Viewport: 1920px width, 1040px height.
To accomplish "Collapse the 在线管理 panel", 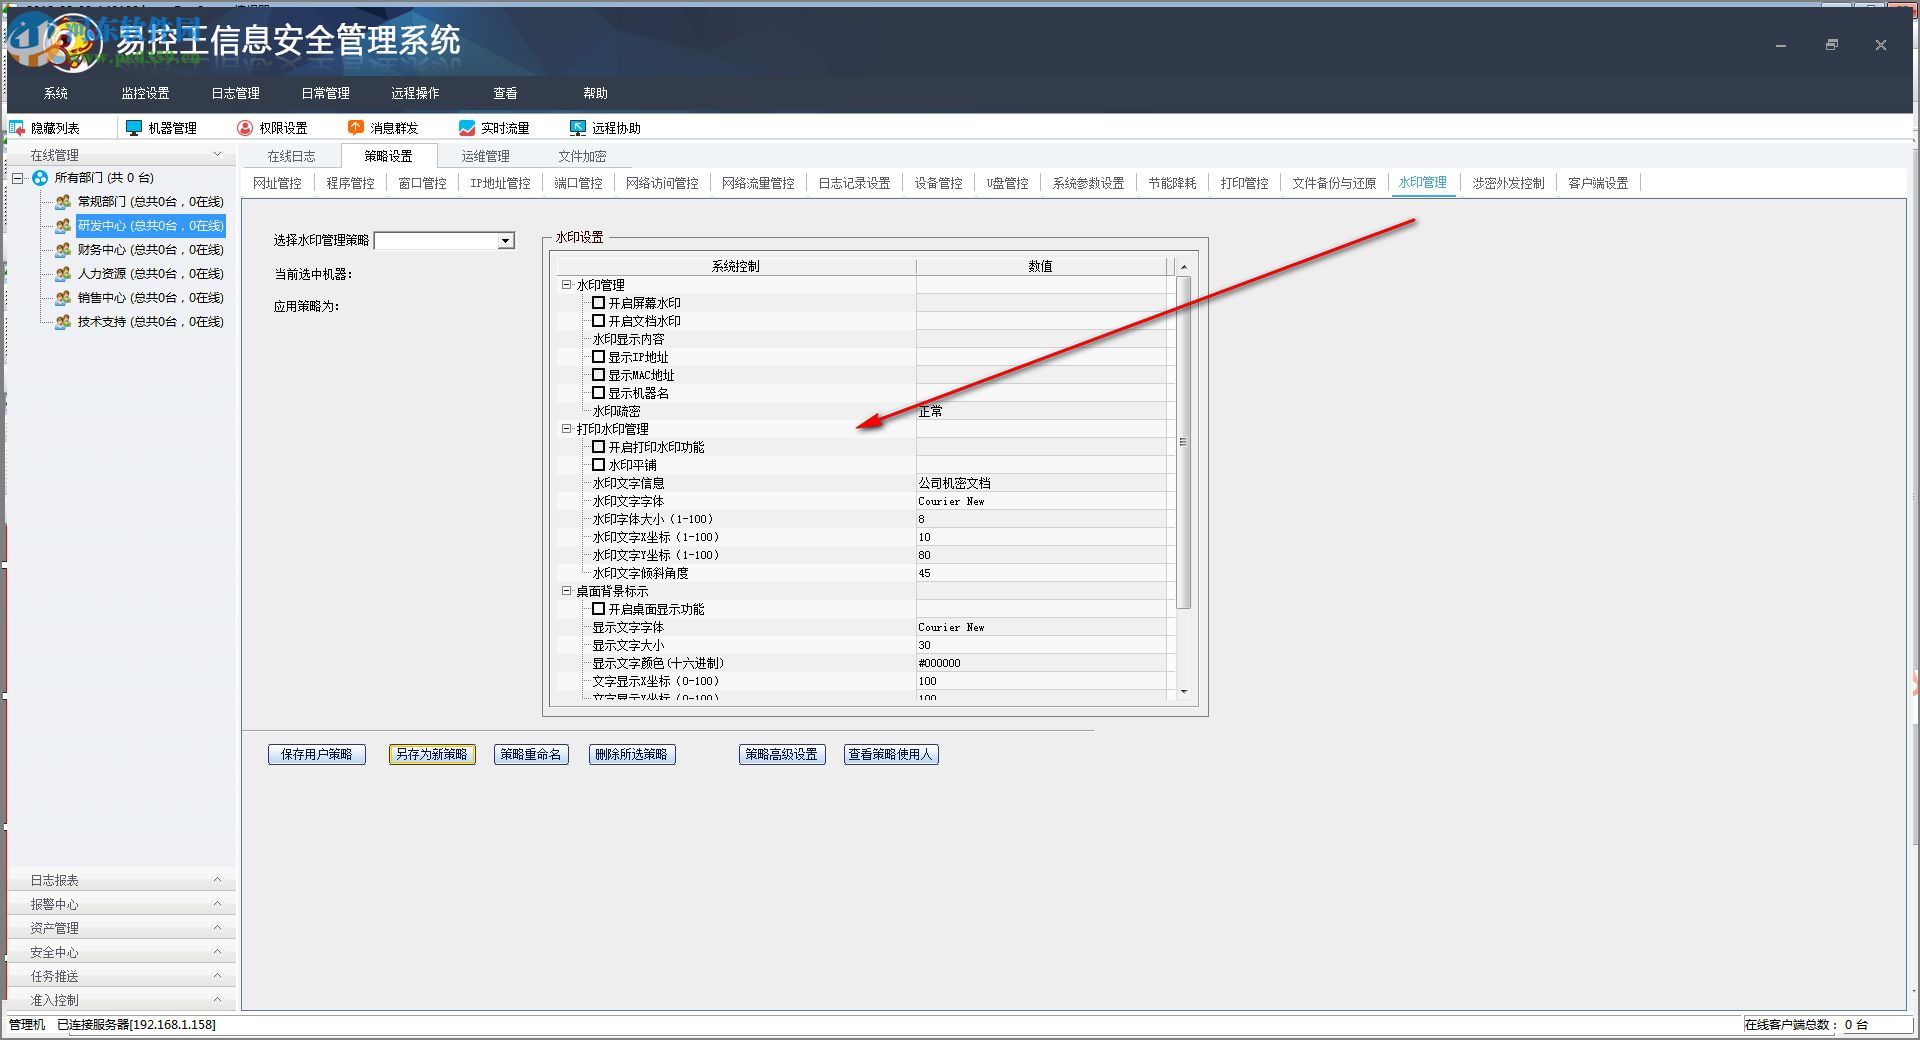I will pyautogui.click(x=218, y=155).
